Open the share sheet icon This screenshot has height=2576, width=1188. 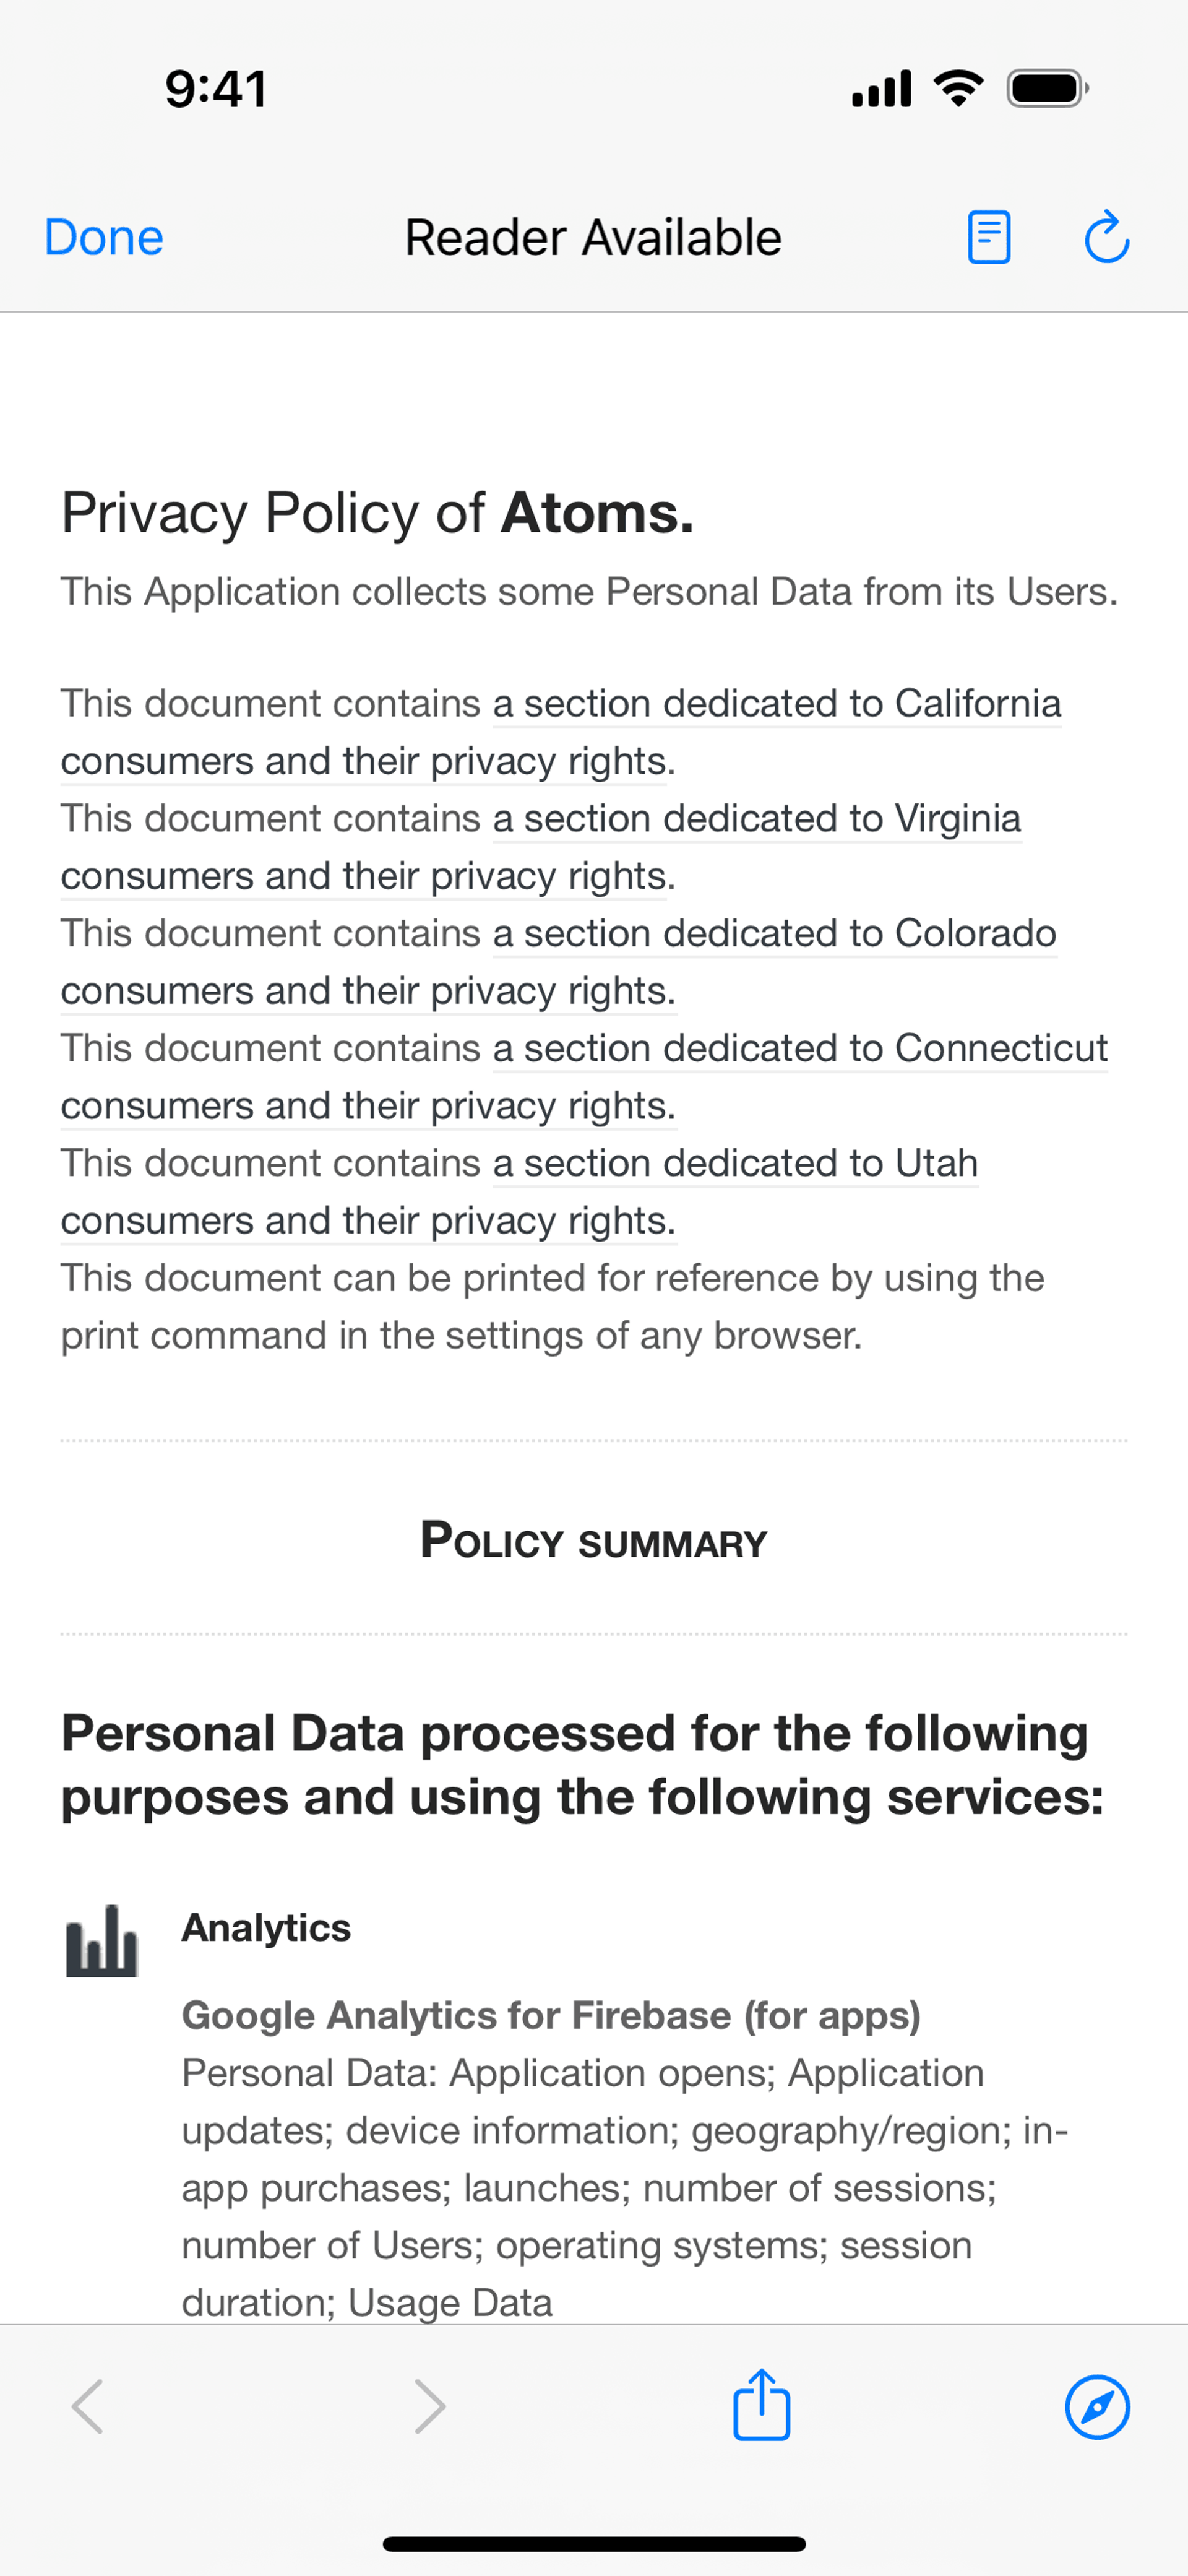762,2404
